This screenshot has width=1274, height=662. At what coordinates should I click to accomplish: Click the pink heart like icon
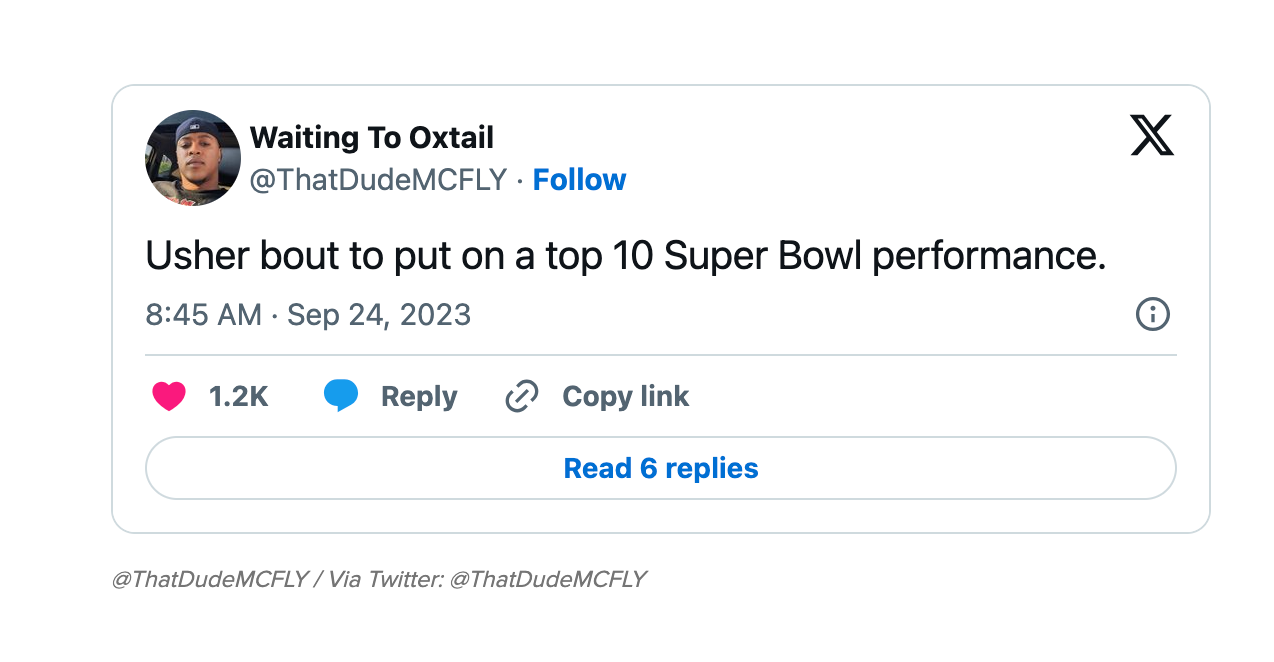169,397
